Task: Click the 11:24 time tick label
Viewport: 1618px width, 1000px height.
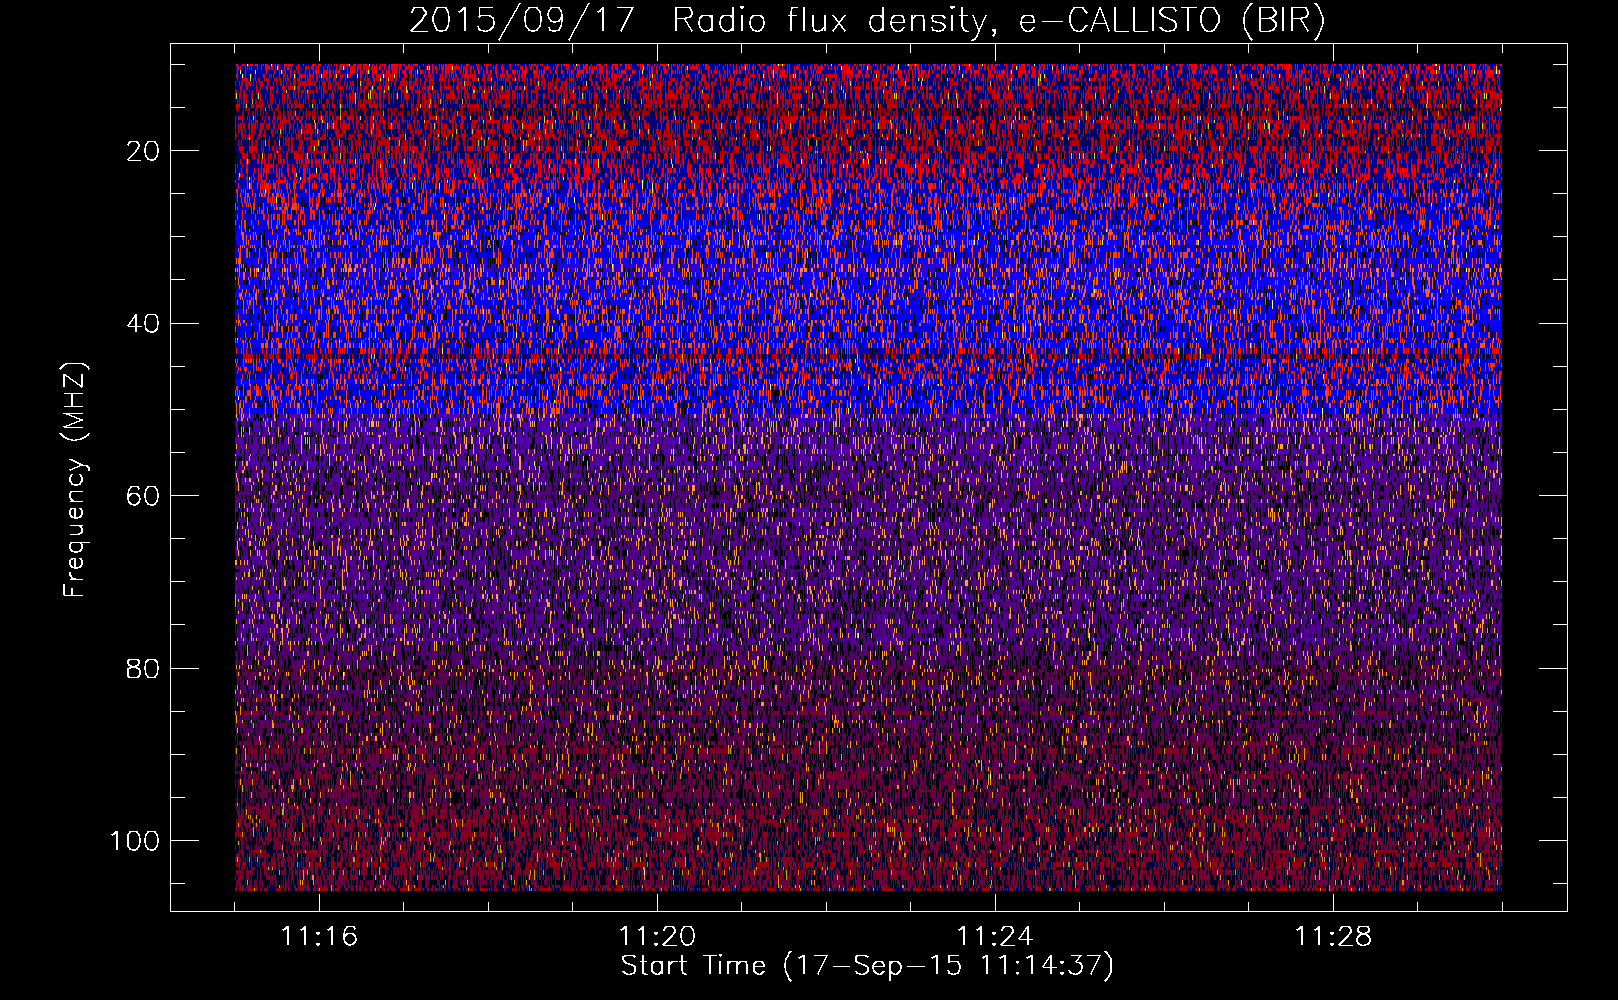Action: (x=995, y=937)
